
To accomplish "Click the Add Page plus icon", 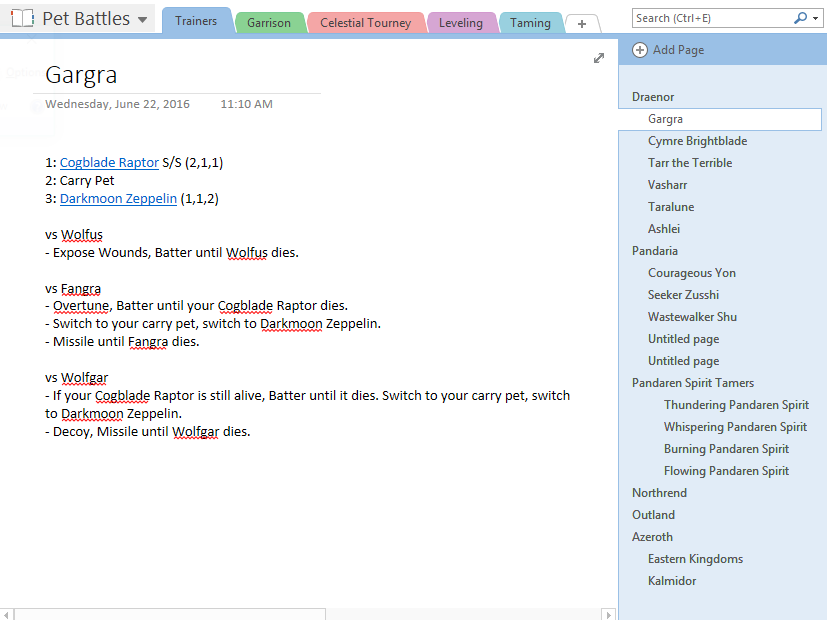I will pos(640,50).
